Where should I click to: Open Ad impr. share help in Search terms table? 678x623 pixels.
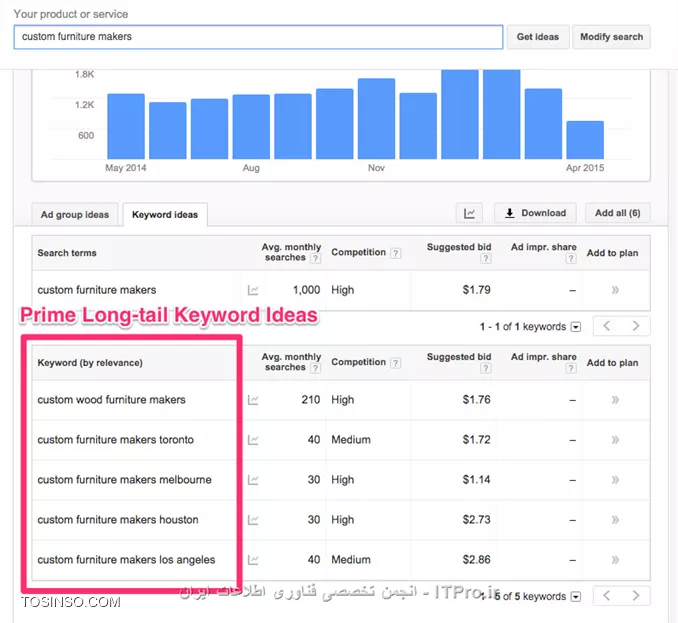click(571, 259)
